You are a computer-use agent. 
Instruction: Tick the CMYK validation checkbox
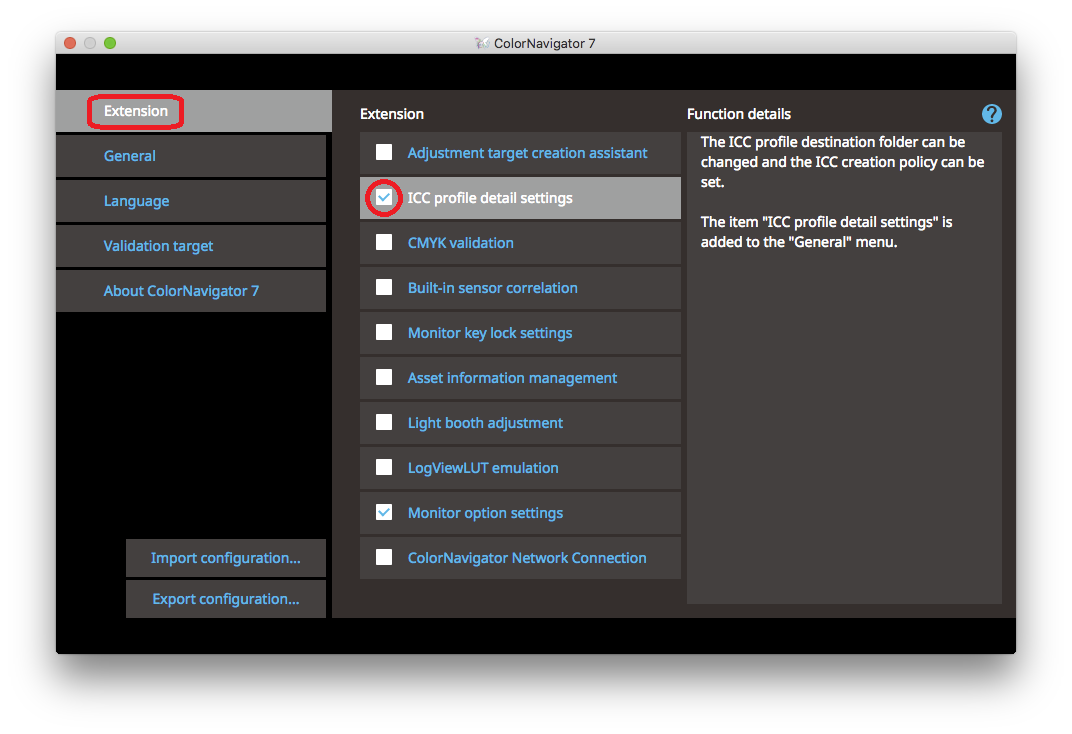[x=384, y=242]
